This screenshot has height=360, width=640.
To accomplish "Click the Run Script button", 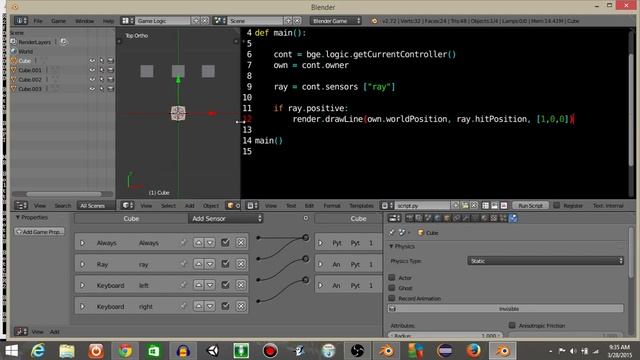I will (x=530, y=205).
